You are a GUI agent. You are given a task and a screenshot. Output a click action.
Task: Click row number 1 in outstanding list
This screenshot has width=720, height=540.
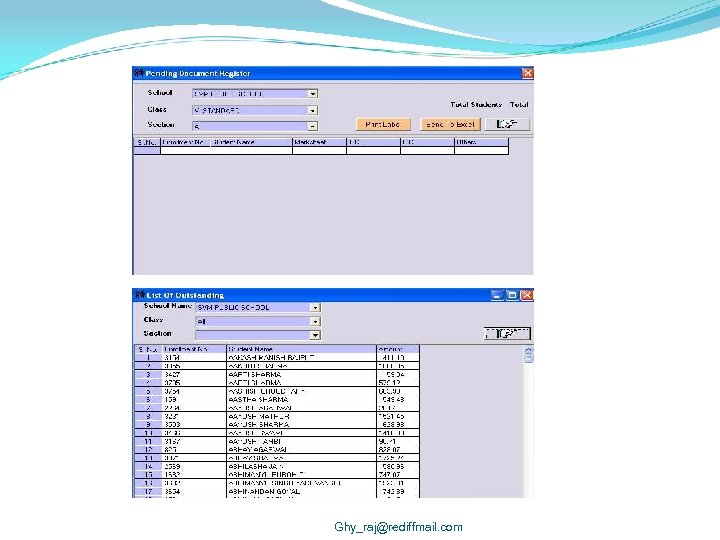click(148, 358)
